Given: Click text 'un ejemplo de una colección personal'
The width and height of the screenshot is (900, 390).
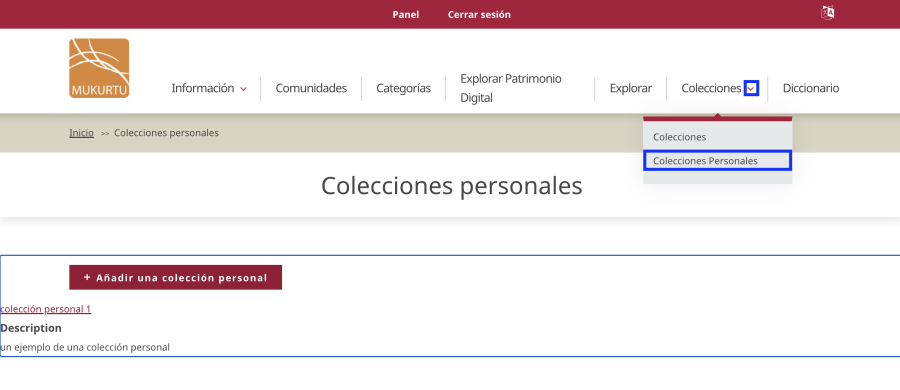Looking at the screenshot, I should pyautogui.click(x=85, y=347).
